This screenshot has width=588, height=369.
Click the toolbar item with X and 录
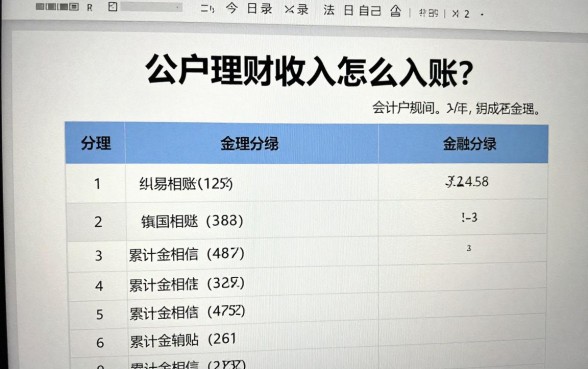point(296,9)
